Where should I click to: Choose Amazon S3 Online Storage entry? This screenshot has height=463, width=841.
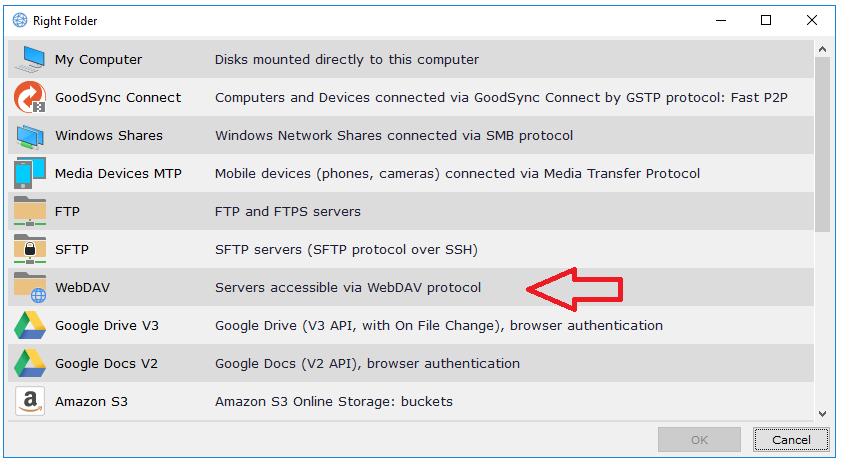point(333,402)
